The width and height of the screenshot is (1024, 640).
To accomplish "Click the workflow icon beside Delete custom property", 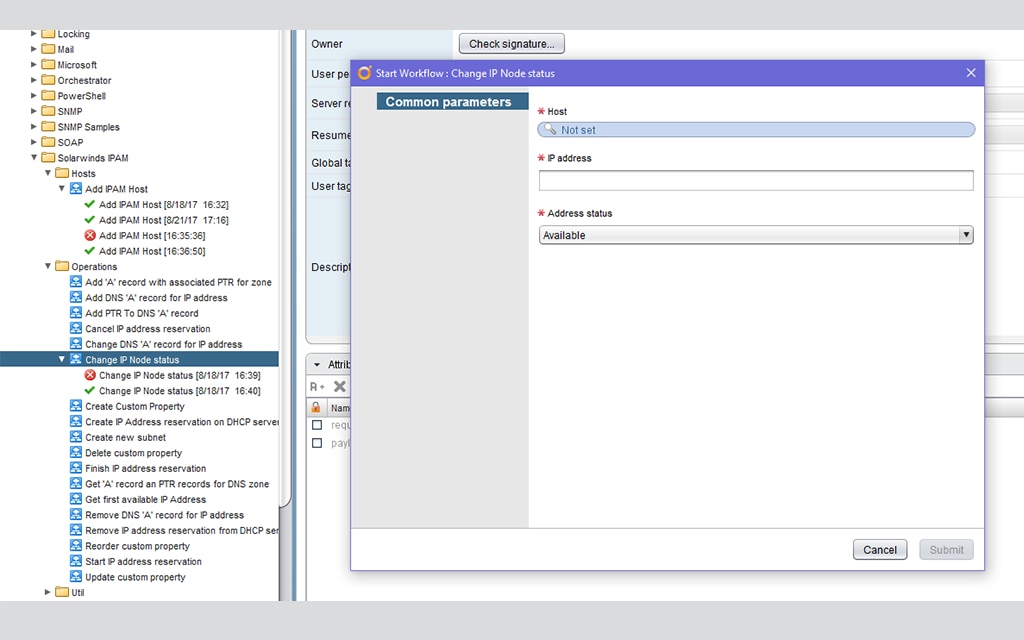I will coord(77,453).
